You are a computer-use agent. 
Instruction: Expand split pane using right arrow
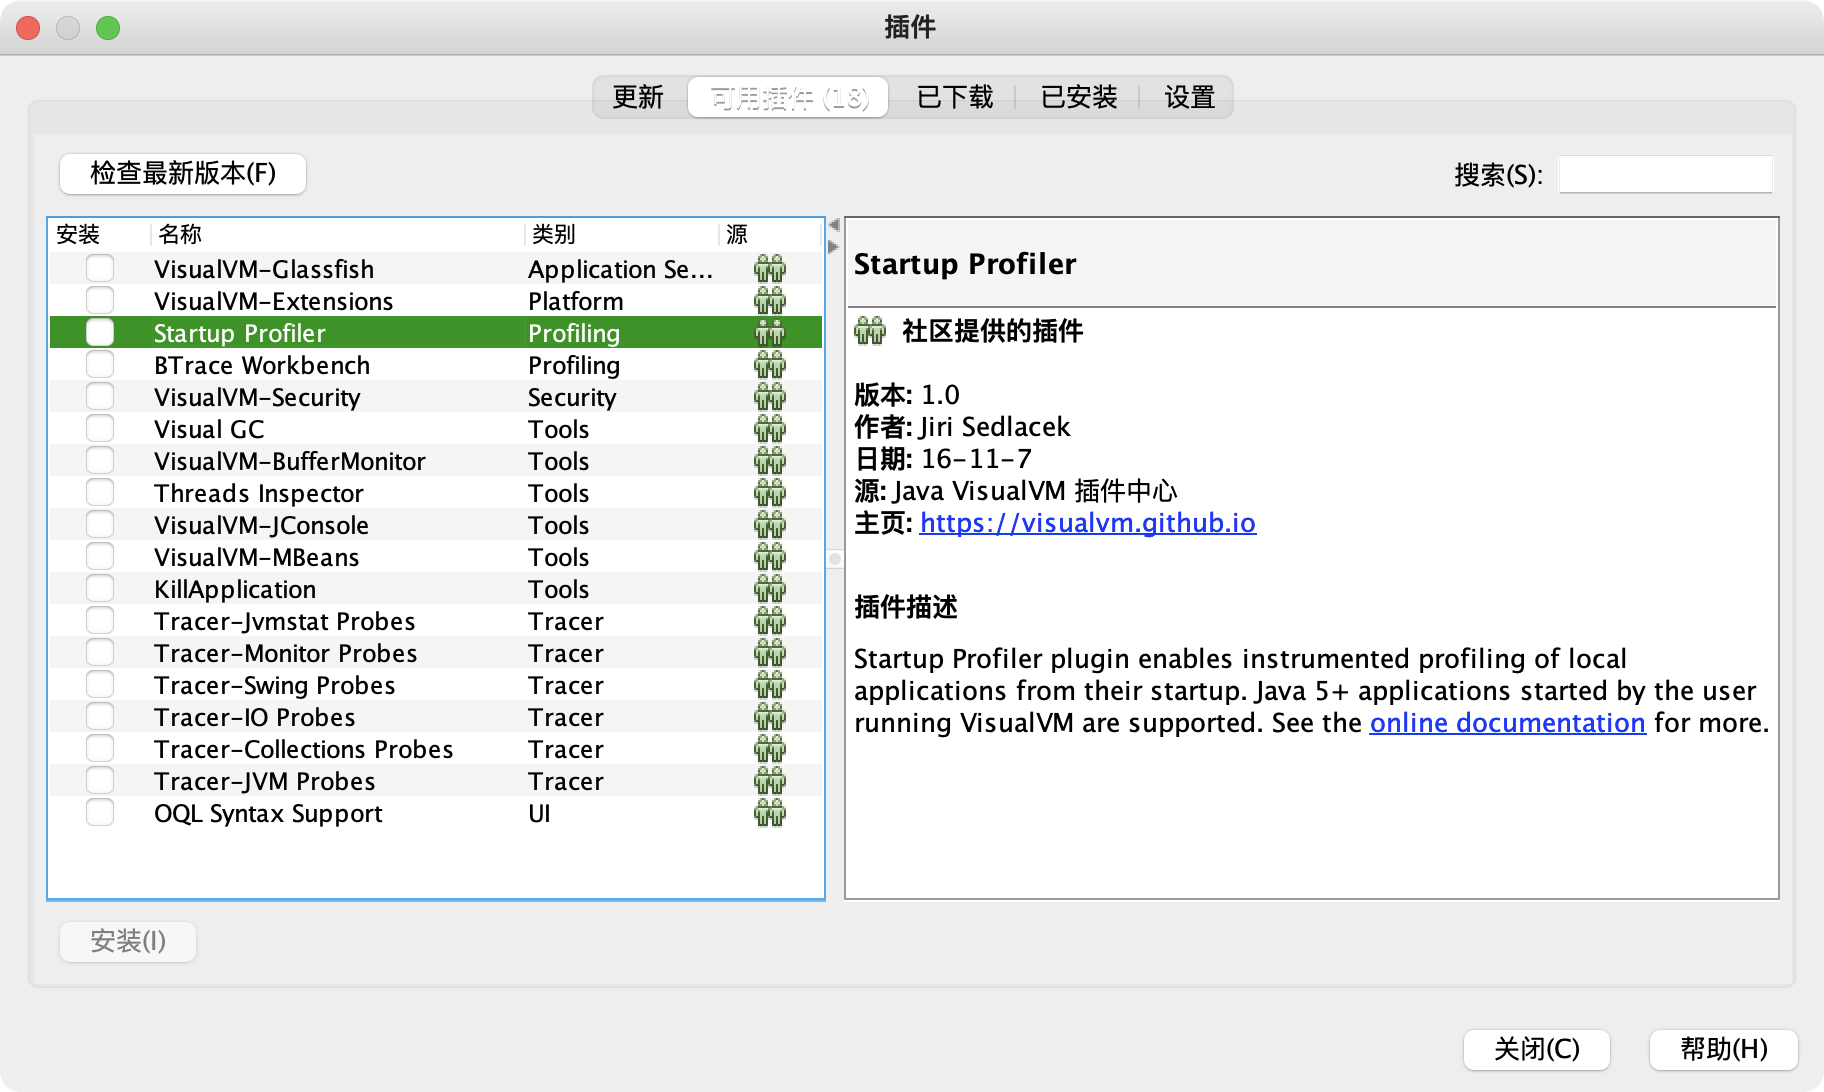pyautogui.click(x=834, y=246)
